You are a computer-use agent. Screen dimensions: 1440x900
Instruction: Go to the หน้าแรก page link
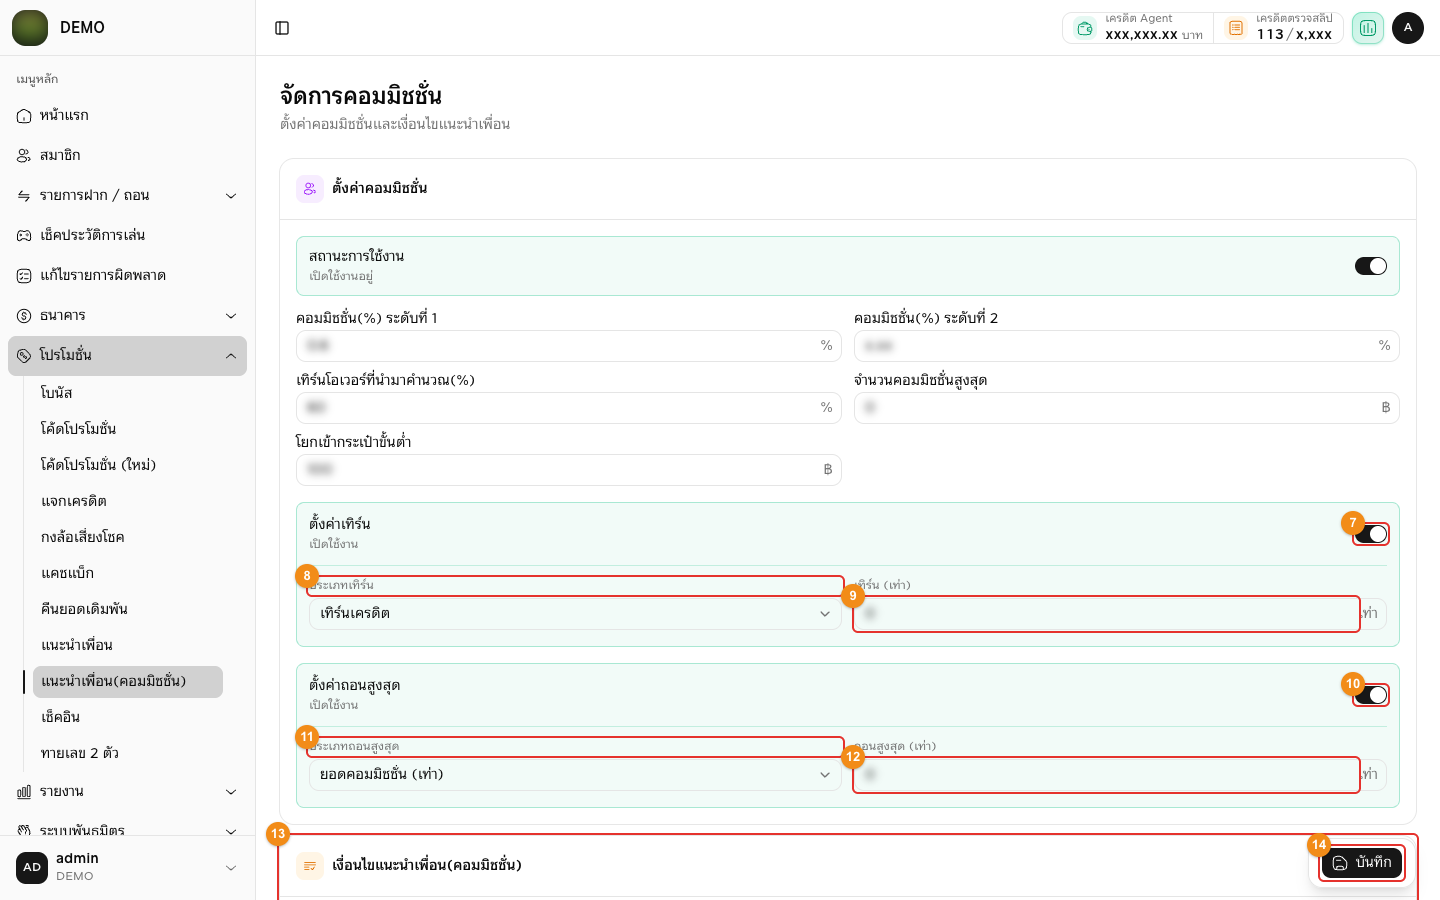(x=128, y=116)
